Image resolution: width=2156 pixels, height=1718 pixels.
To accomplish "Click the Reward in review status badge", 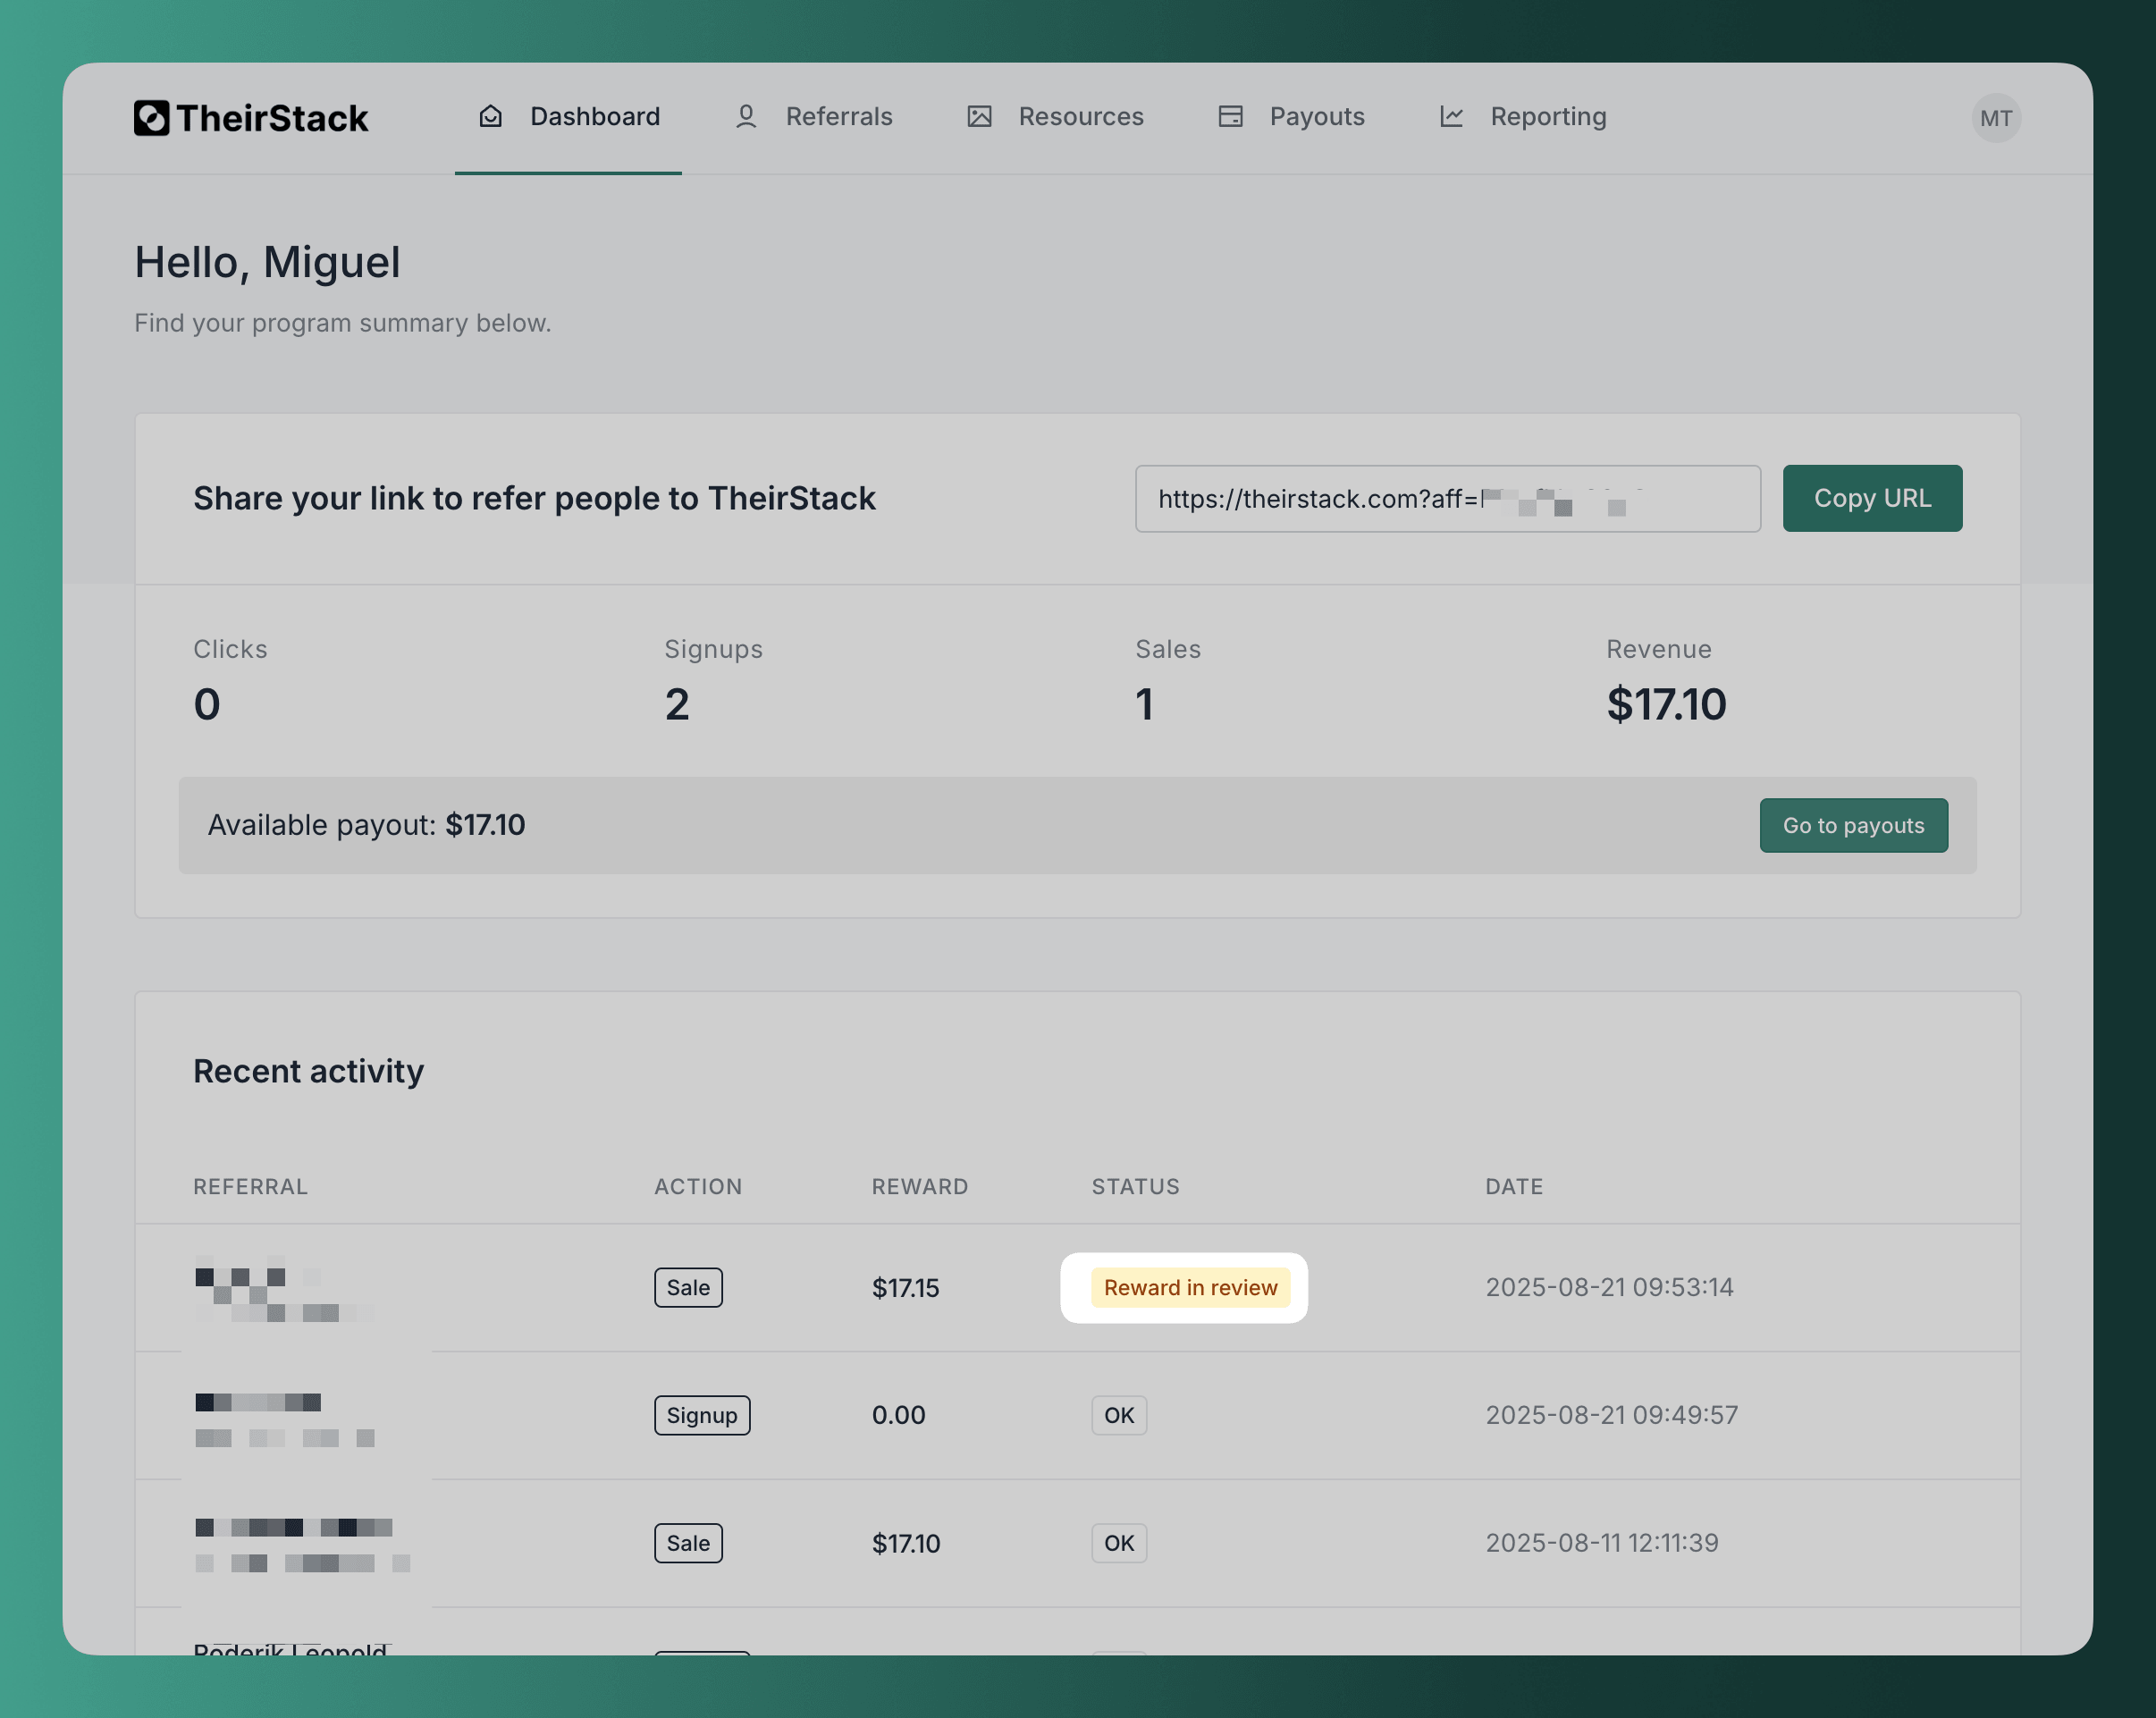I will click(x=1190, y=1287).
